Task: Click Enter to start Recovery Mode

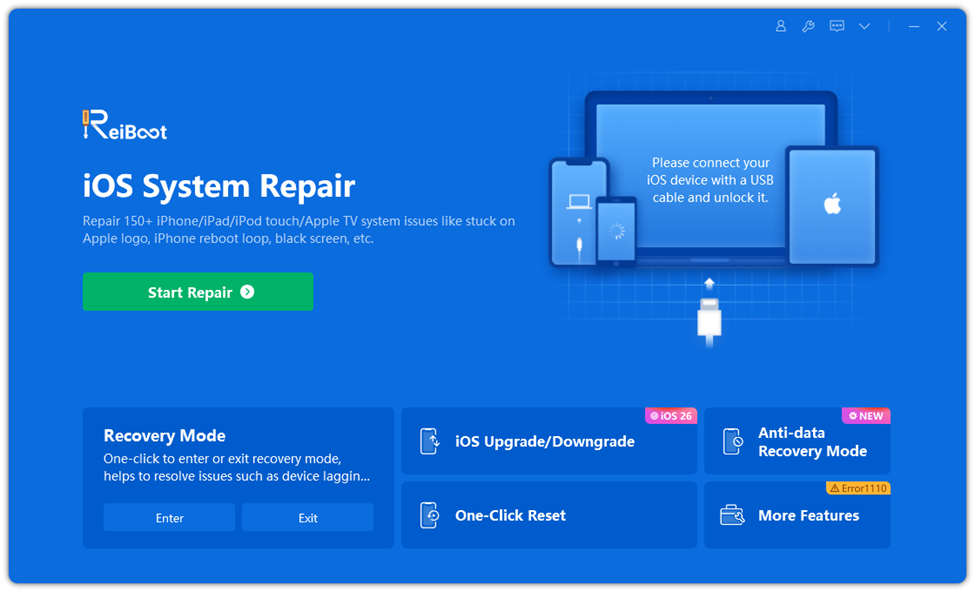Action: tap(169, 517)
